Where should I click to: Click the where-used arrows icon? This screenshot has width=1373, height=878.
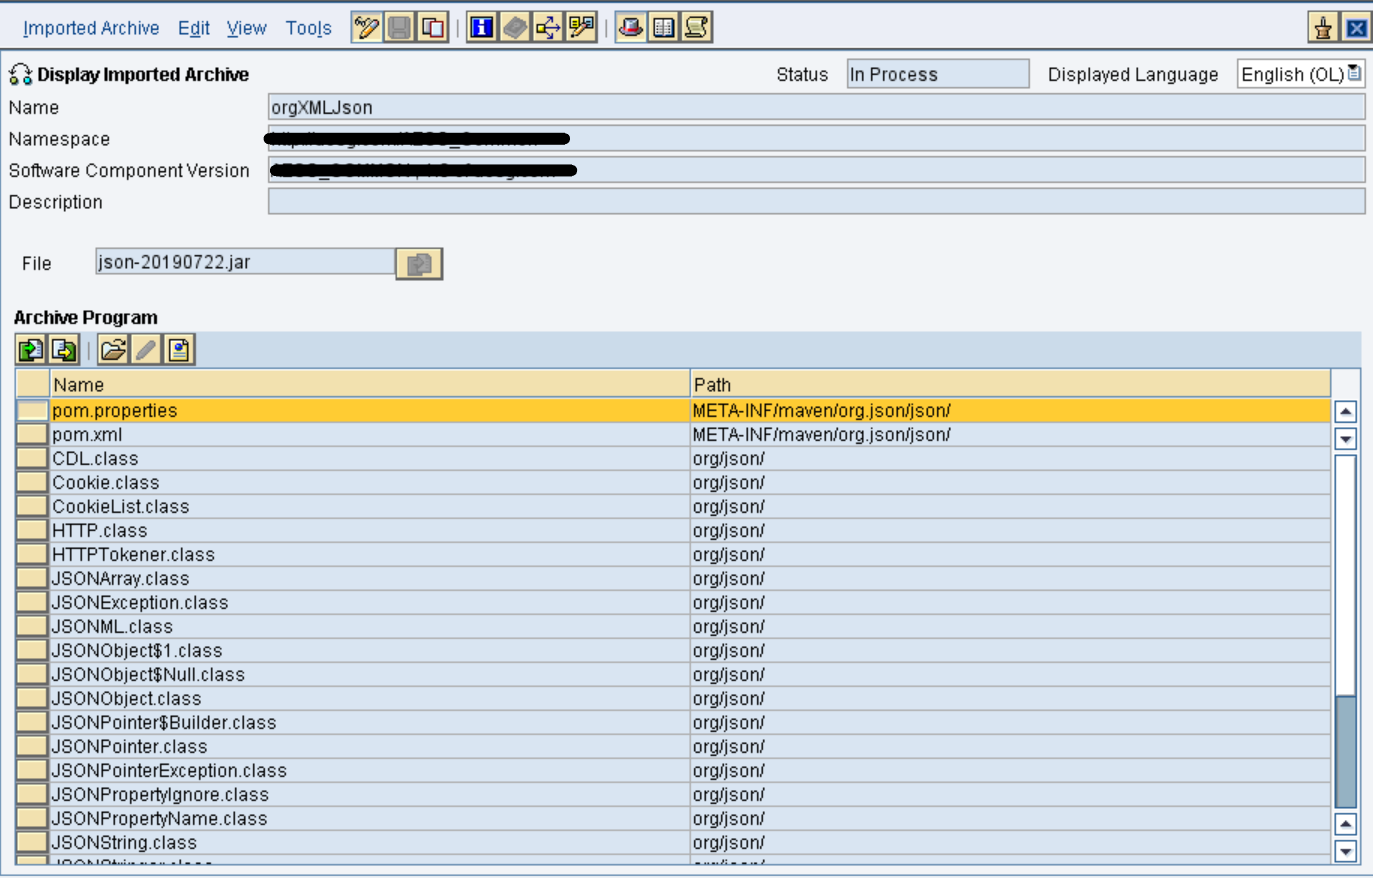click(x=548, y=27)
